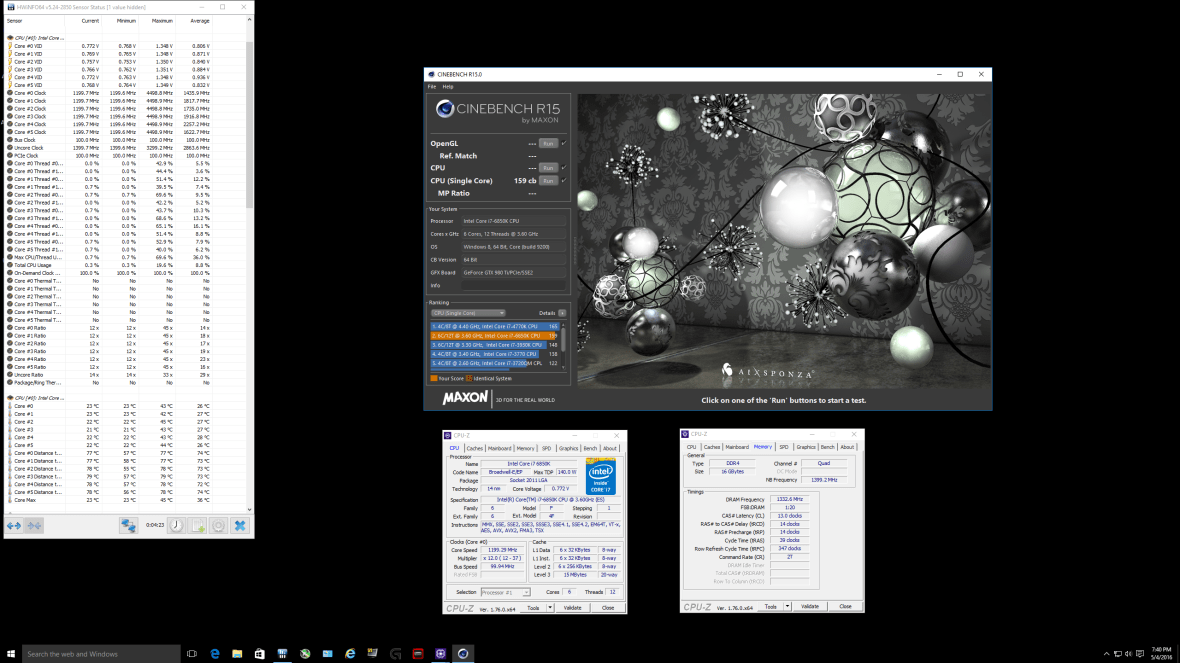Click the Cinebench icon in the taskbar
Screen dimensions: 1180x663
tap(463, 653)
